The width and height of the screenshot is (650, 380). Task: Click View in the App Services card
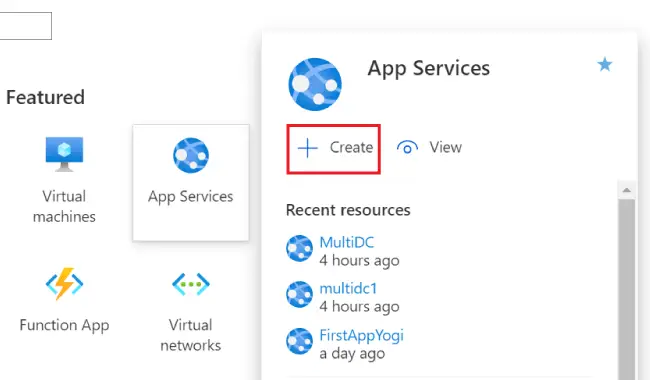(x=429, y=147)
